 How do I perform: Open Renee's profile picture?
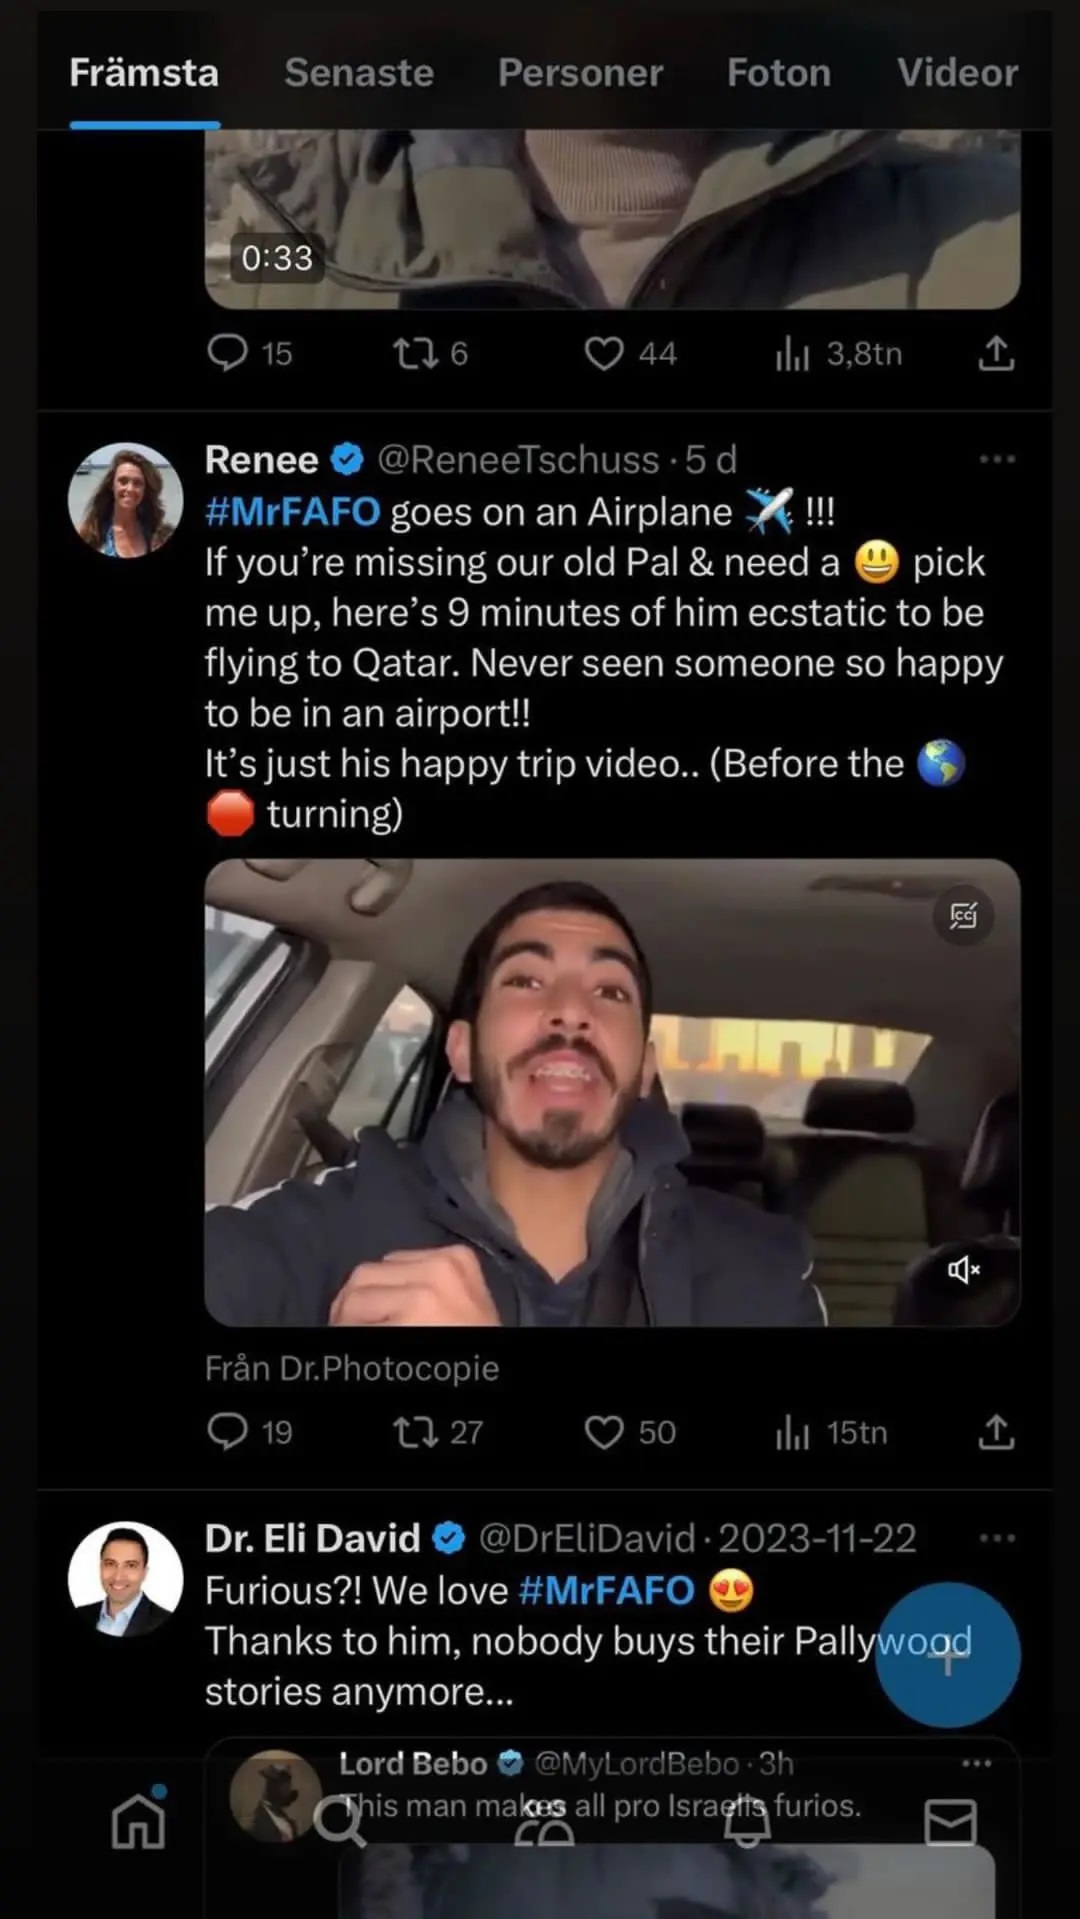pos(125,500)
